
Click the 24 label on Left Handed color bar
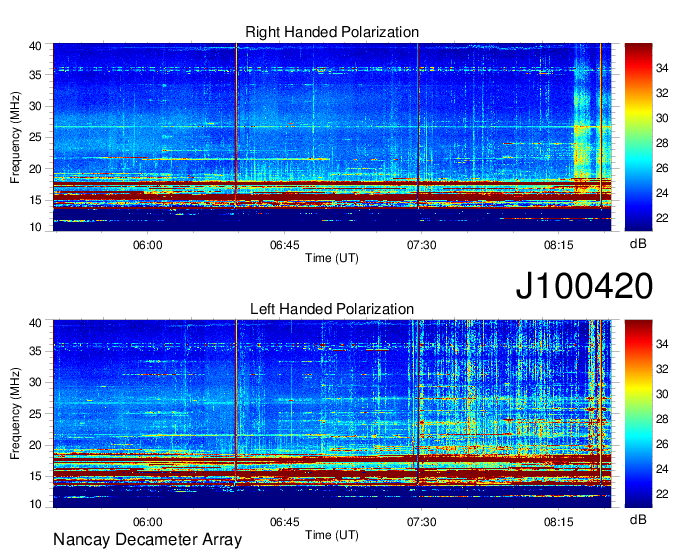662,469
